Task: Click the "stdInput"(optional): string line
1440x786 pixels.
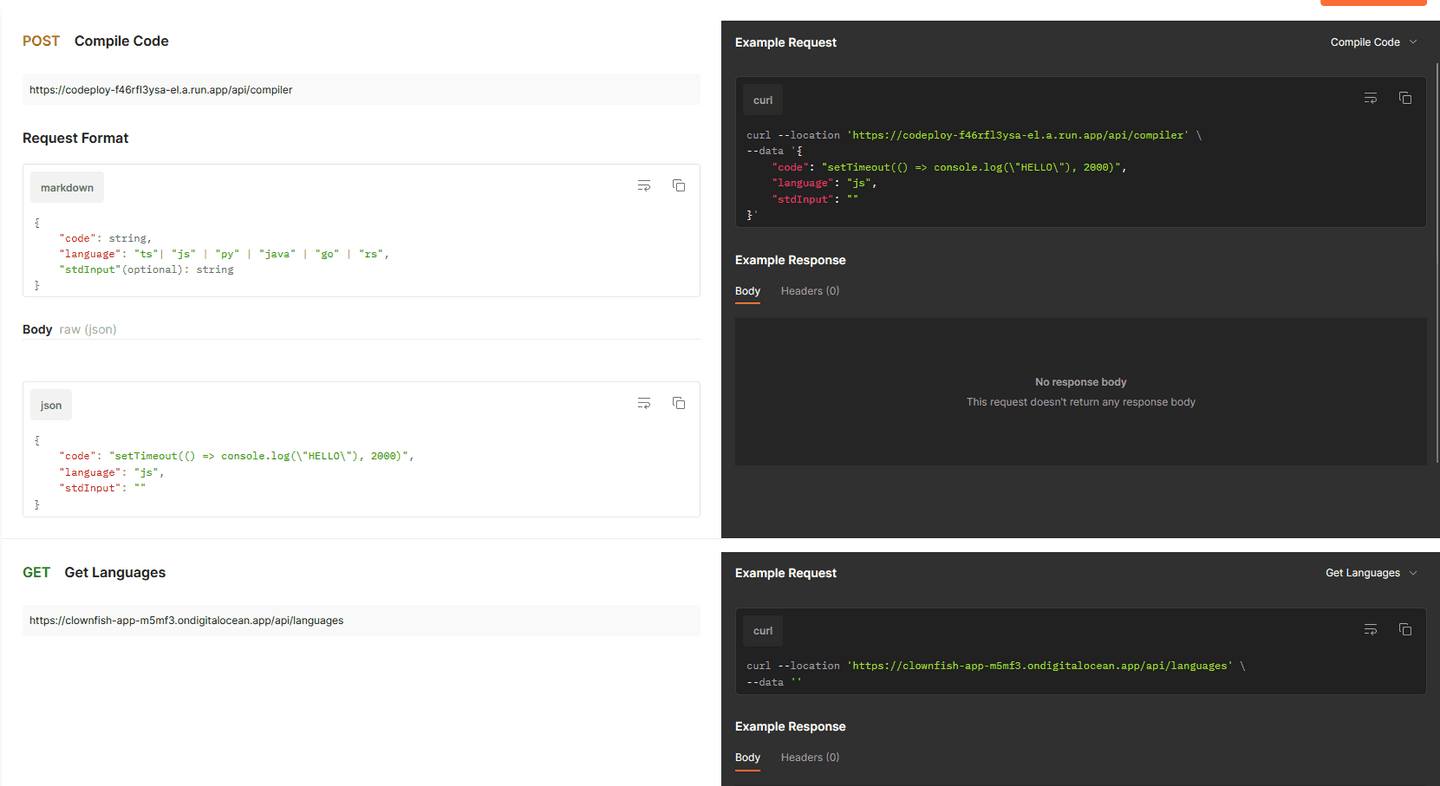Action: (146, 270)
